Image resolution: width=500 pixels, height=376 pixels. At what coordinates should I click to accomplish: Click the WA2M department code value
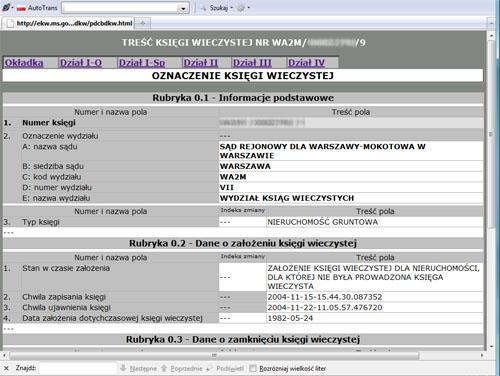(x=233, y=177)
